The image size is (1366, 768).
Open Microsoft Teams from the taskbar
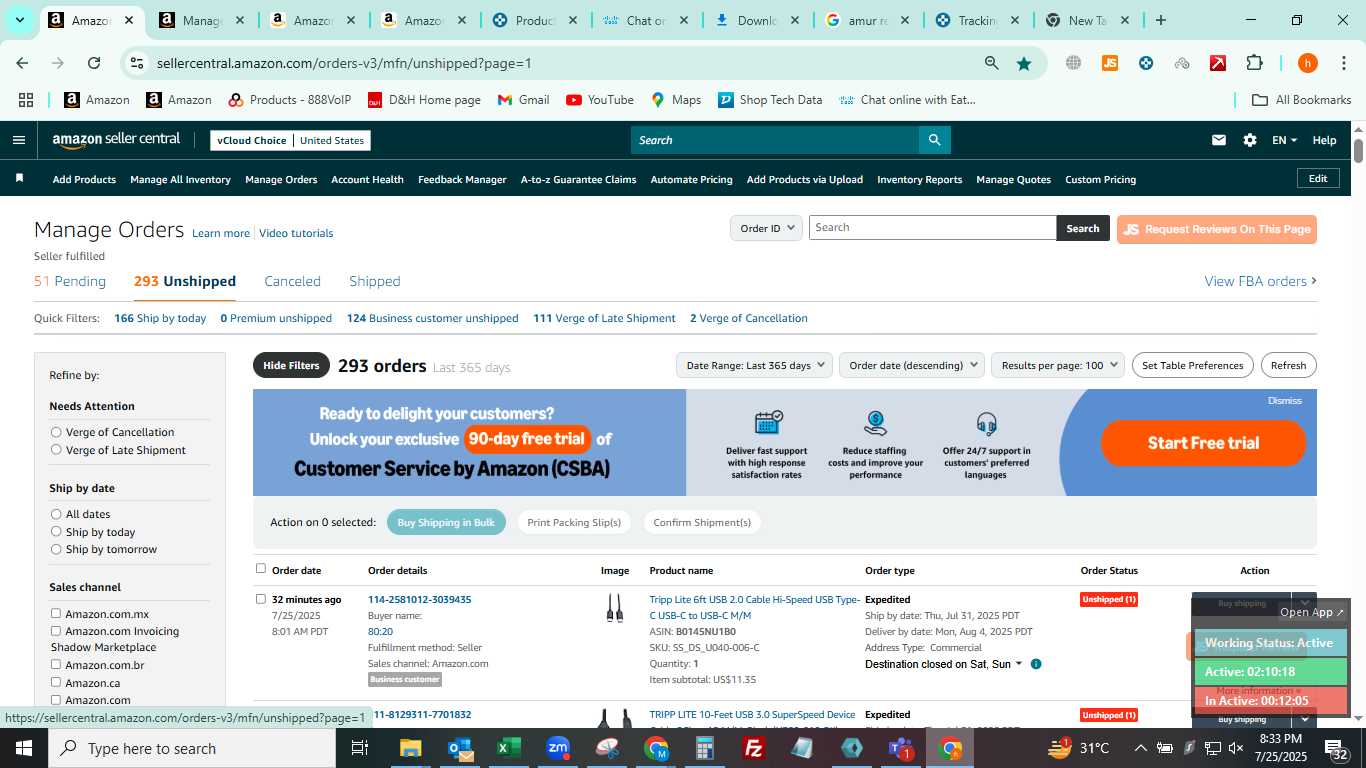(901, 748)
